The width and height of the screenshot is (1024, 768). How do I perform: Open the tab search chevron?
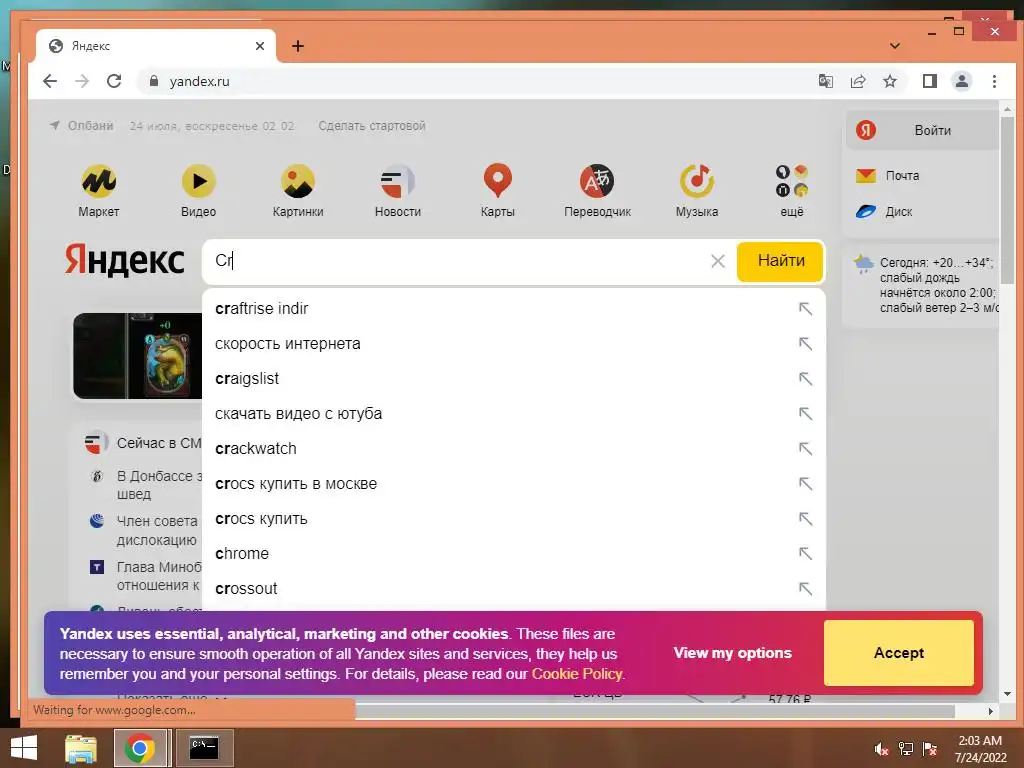click(895, 46)
